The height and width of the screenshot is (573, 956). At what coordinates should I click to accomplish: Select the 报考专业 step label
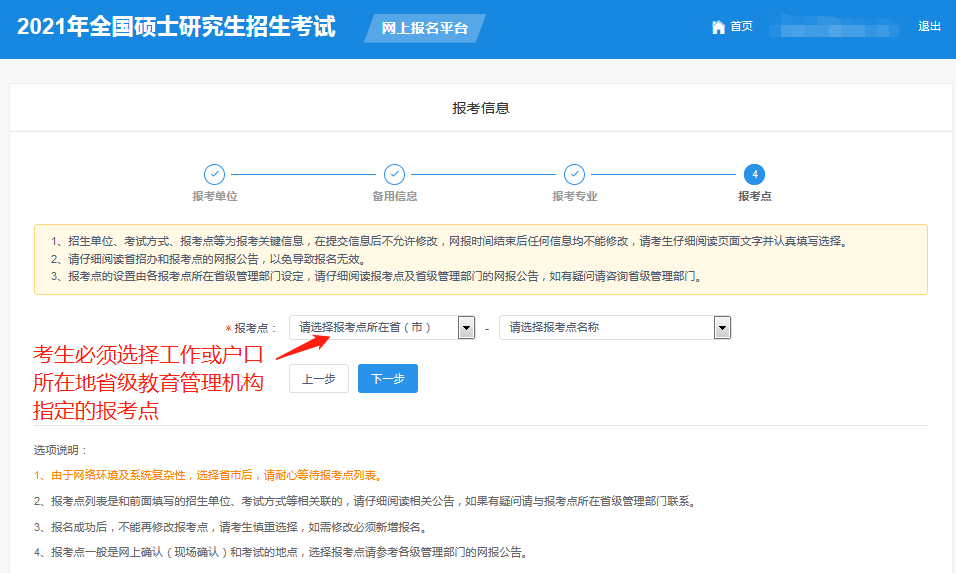coord(574,196)
